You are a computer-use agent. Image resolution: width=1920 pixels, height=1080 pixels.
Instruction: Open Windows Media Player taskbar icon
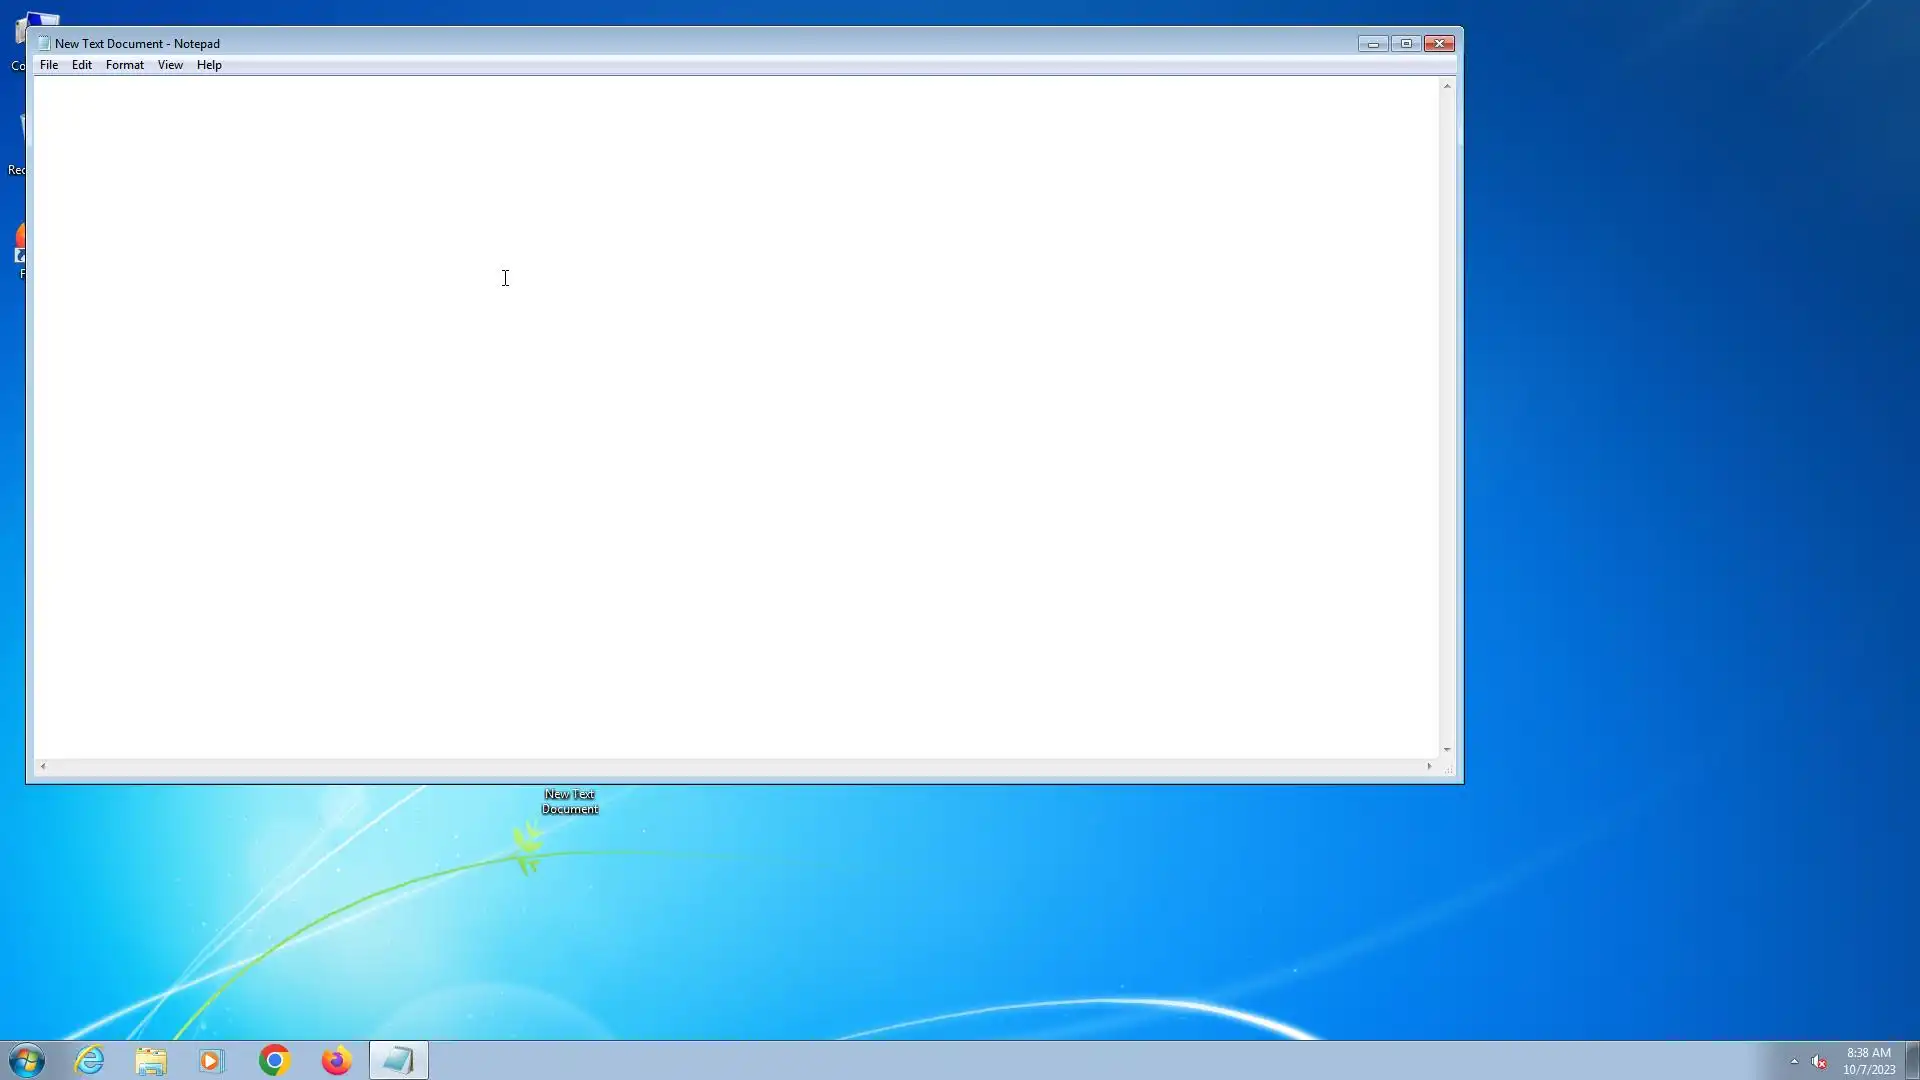(212, 1060)
